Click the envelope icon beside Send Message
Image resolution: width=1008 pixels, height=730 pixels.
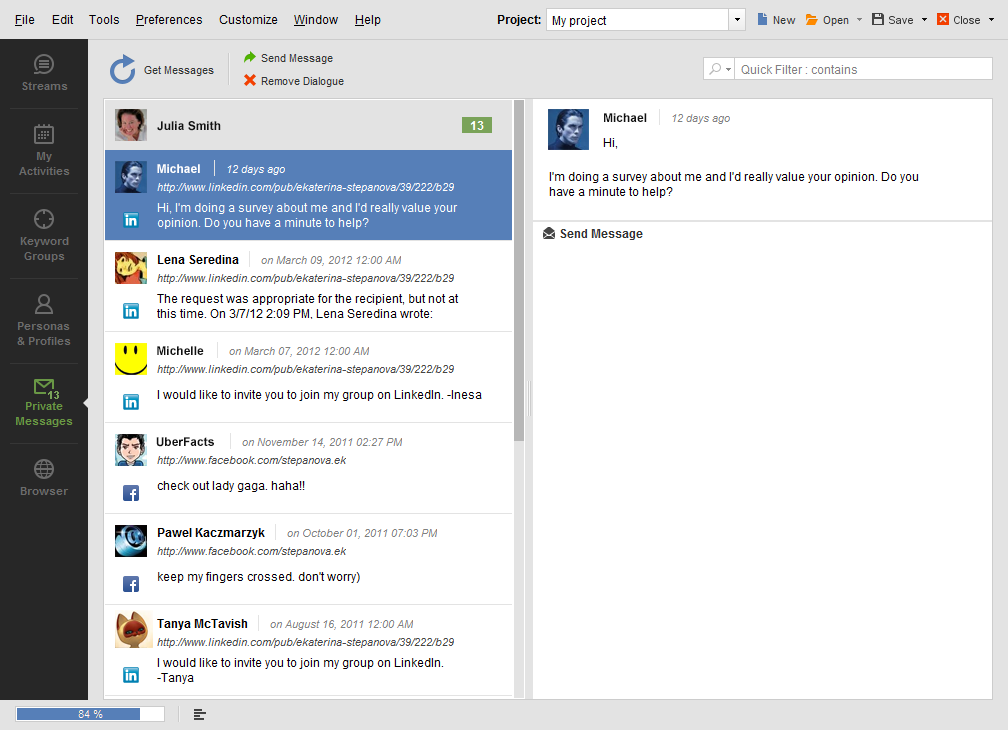[x=549, y=233]
